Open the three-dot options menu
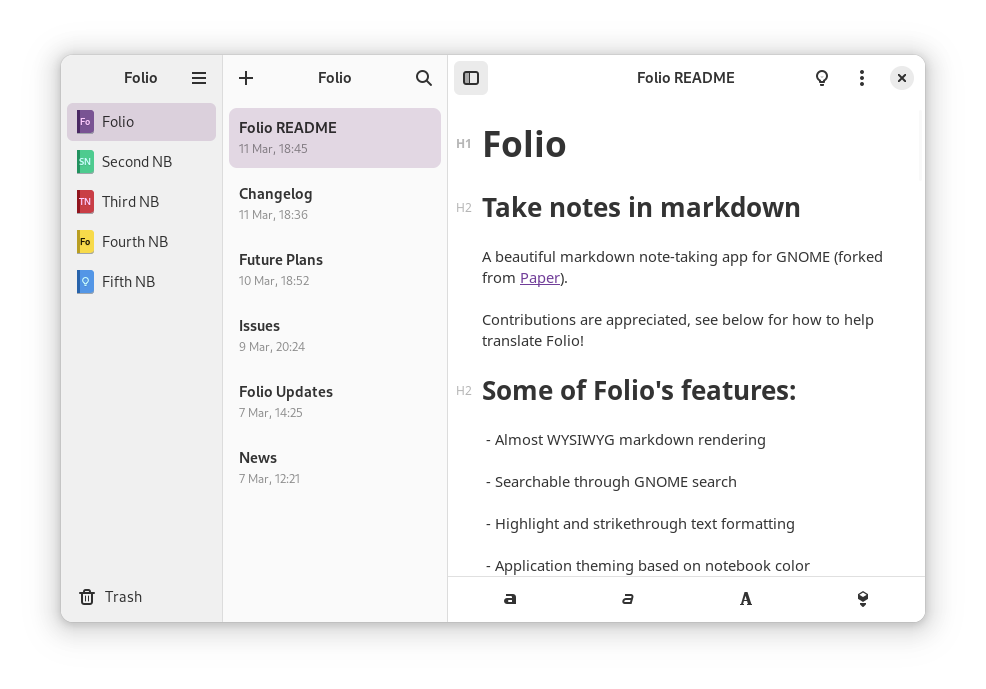 tap(861, 78)
